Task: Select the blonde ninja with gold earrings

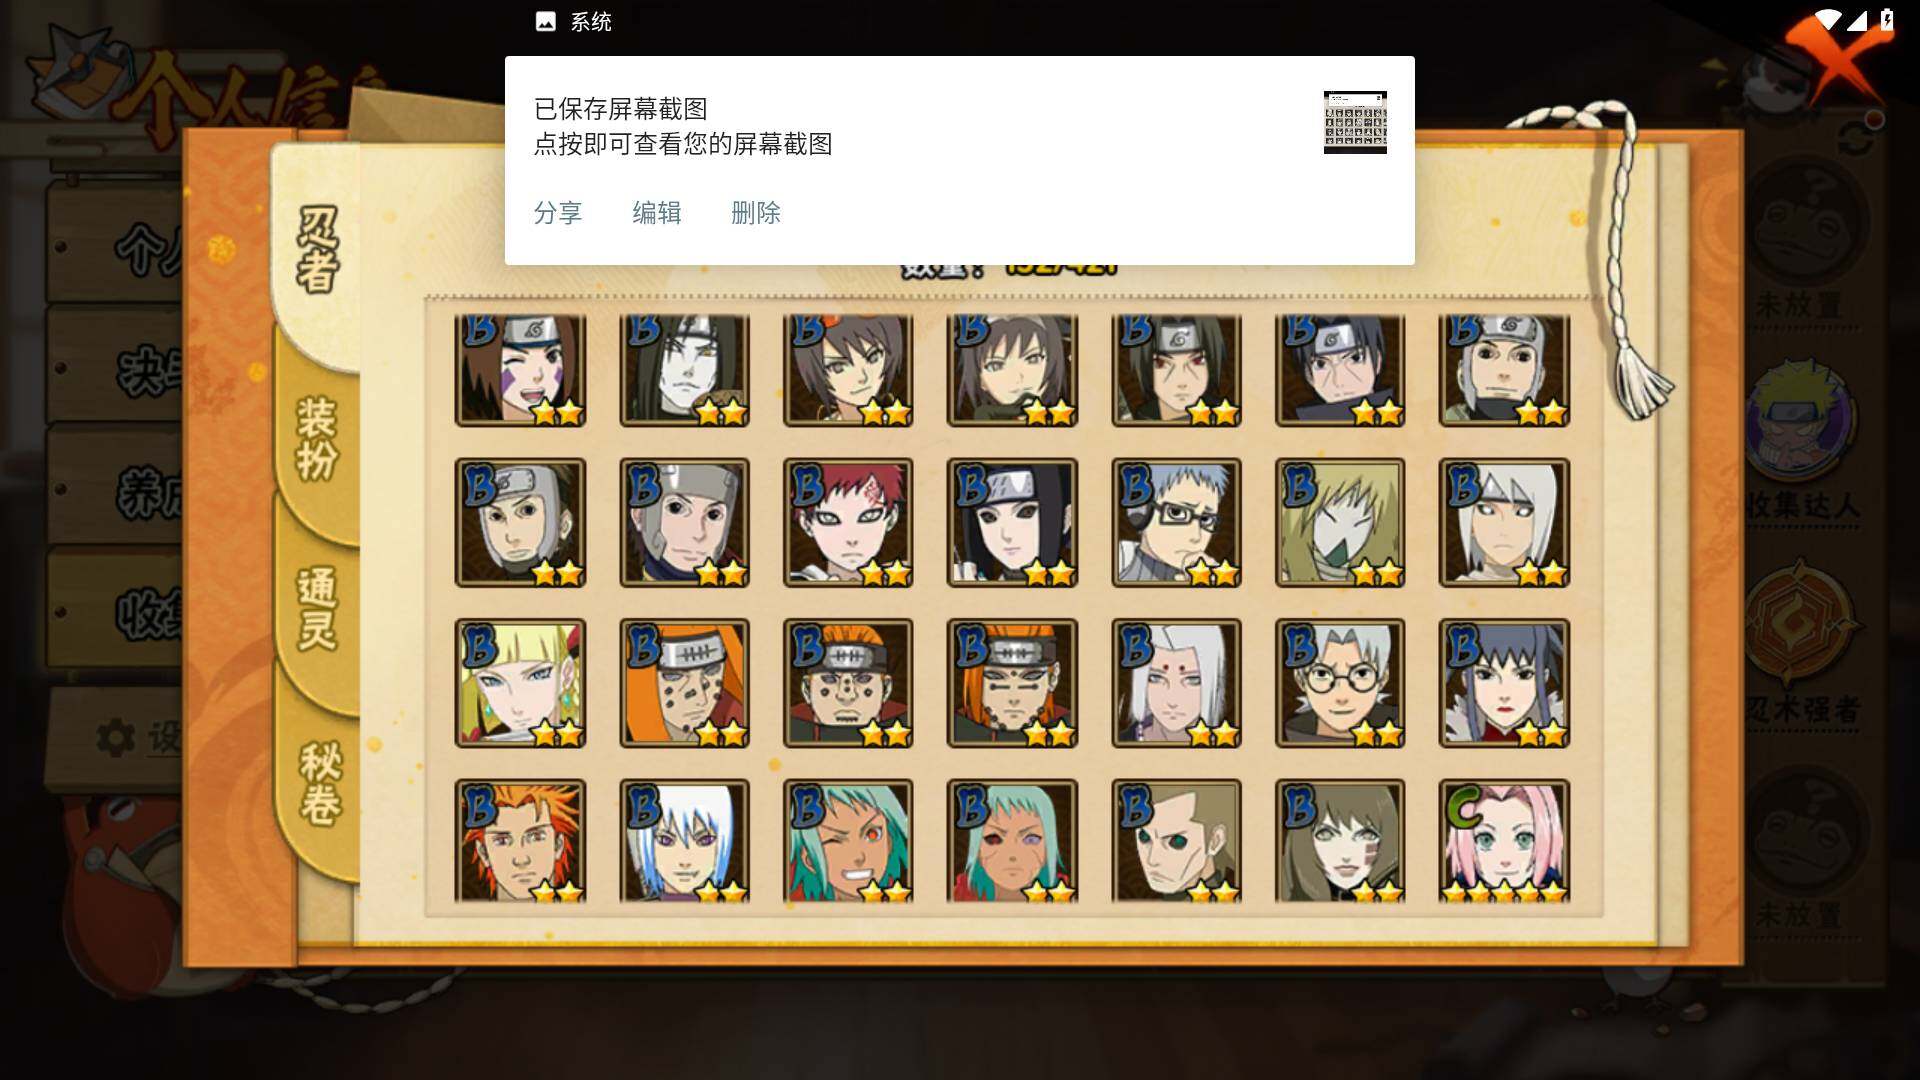Action: [x=520, y=683]
